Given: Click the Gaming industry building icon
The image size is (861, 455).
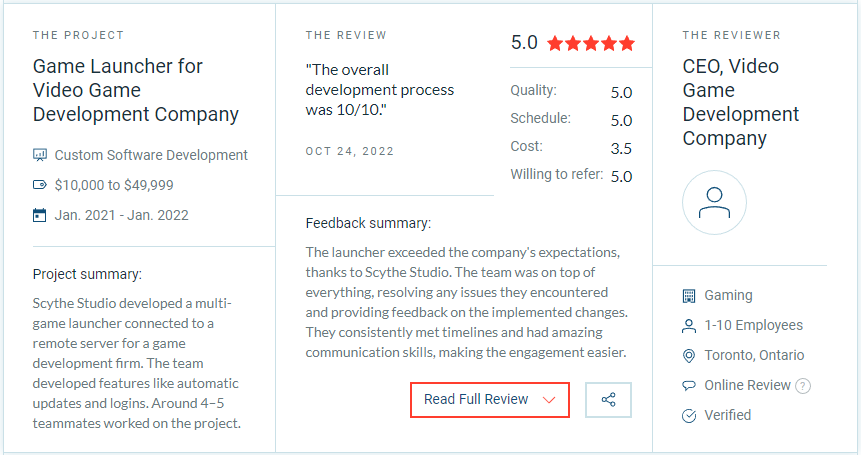Looking at the screenshot, I should point(689,296).
